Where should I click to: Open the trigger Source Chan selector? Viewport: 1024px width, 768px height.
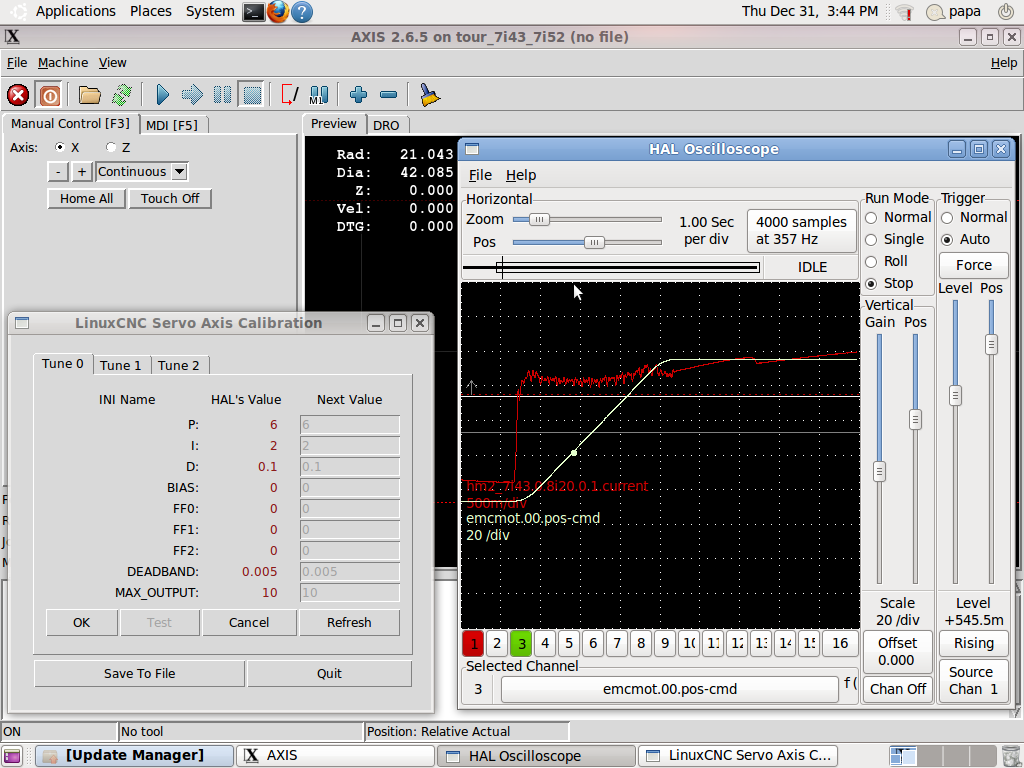[x=973, y=680]
